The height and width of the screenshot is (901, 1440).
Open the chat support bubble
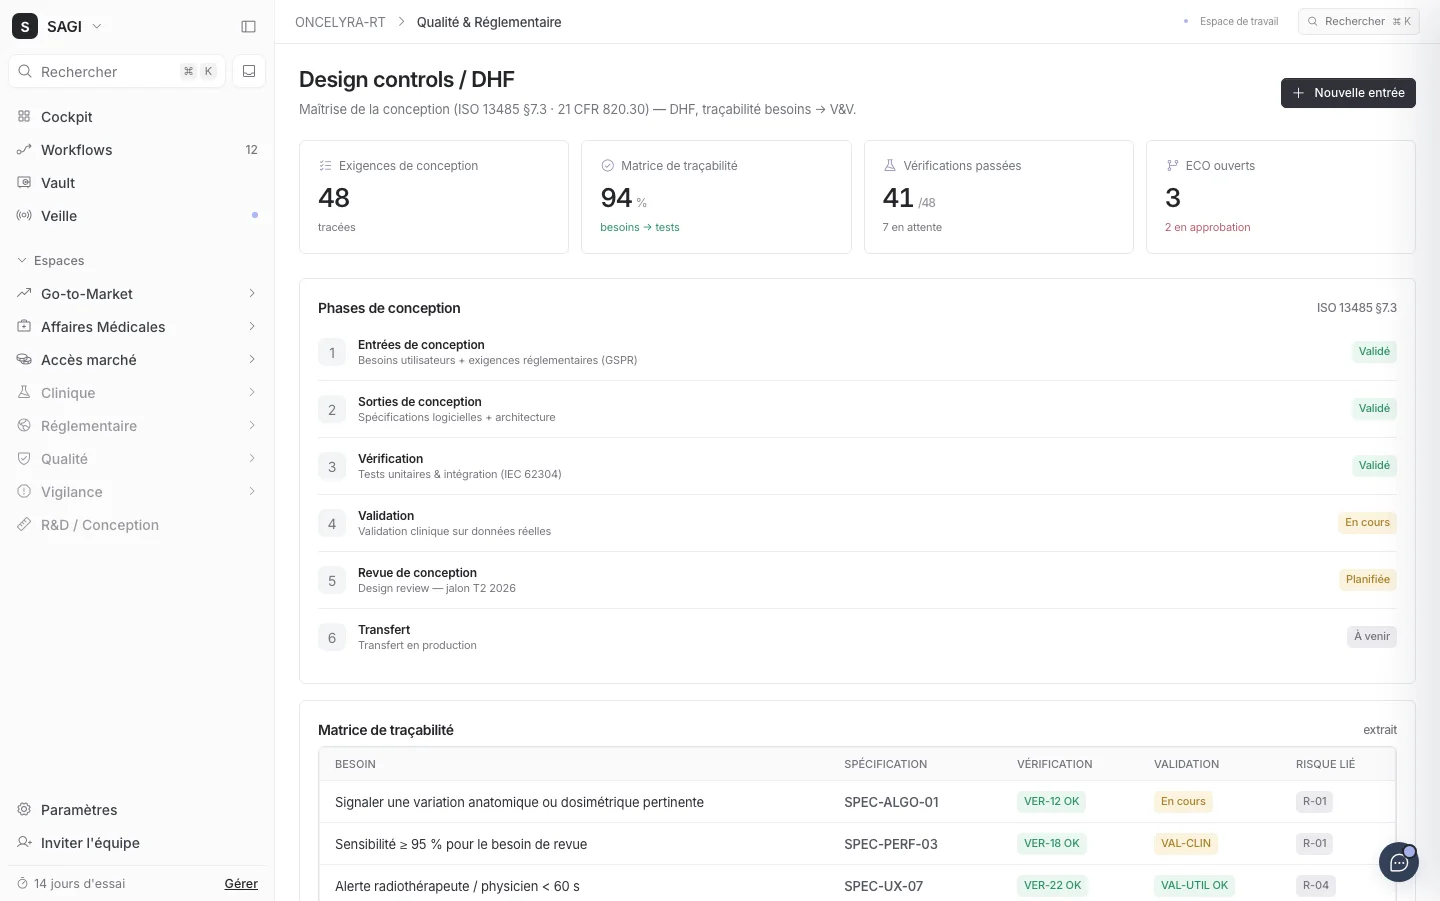click(x=1399, y=862)
